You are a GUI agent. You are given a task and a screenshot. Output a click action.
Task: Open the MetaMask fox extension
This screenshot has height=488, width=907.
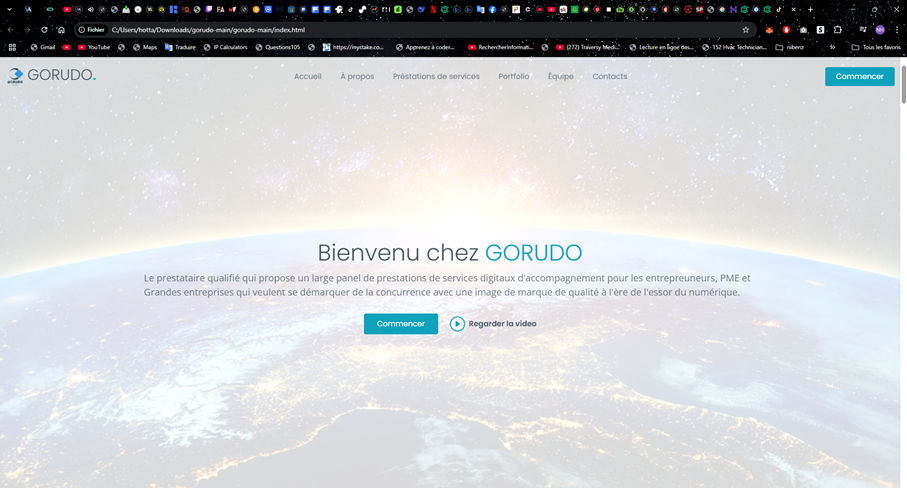point(769,29)
